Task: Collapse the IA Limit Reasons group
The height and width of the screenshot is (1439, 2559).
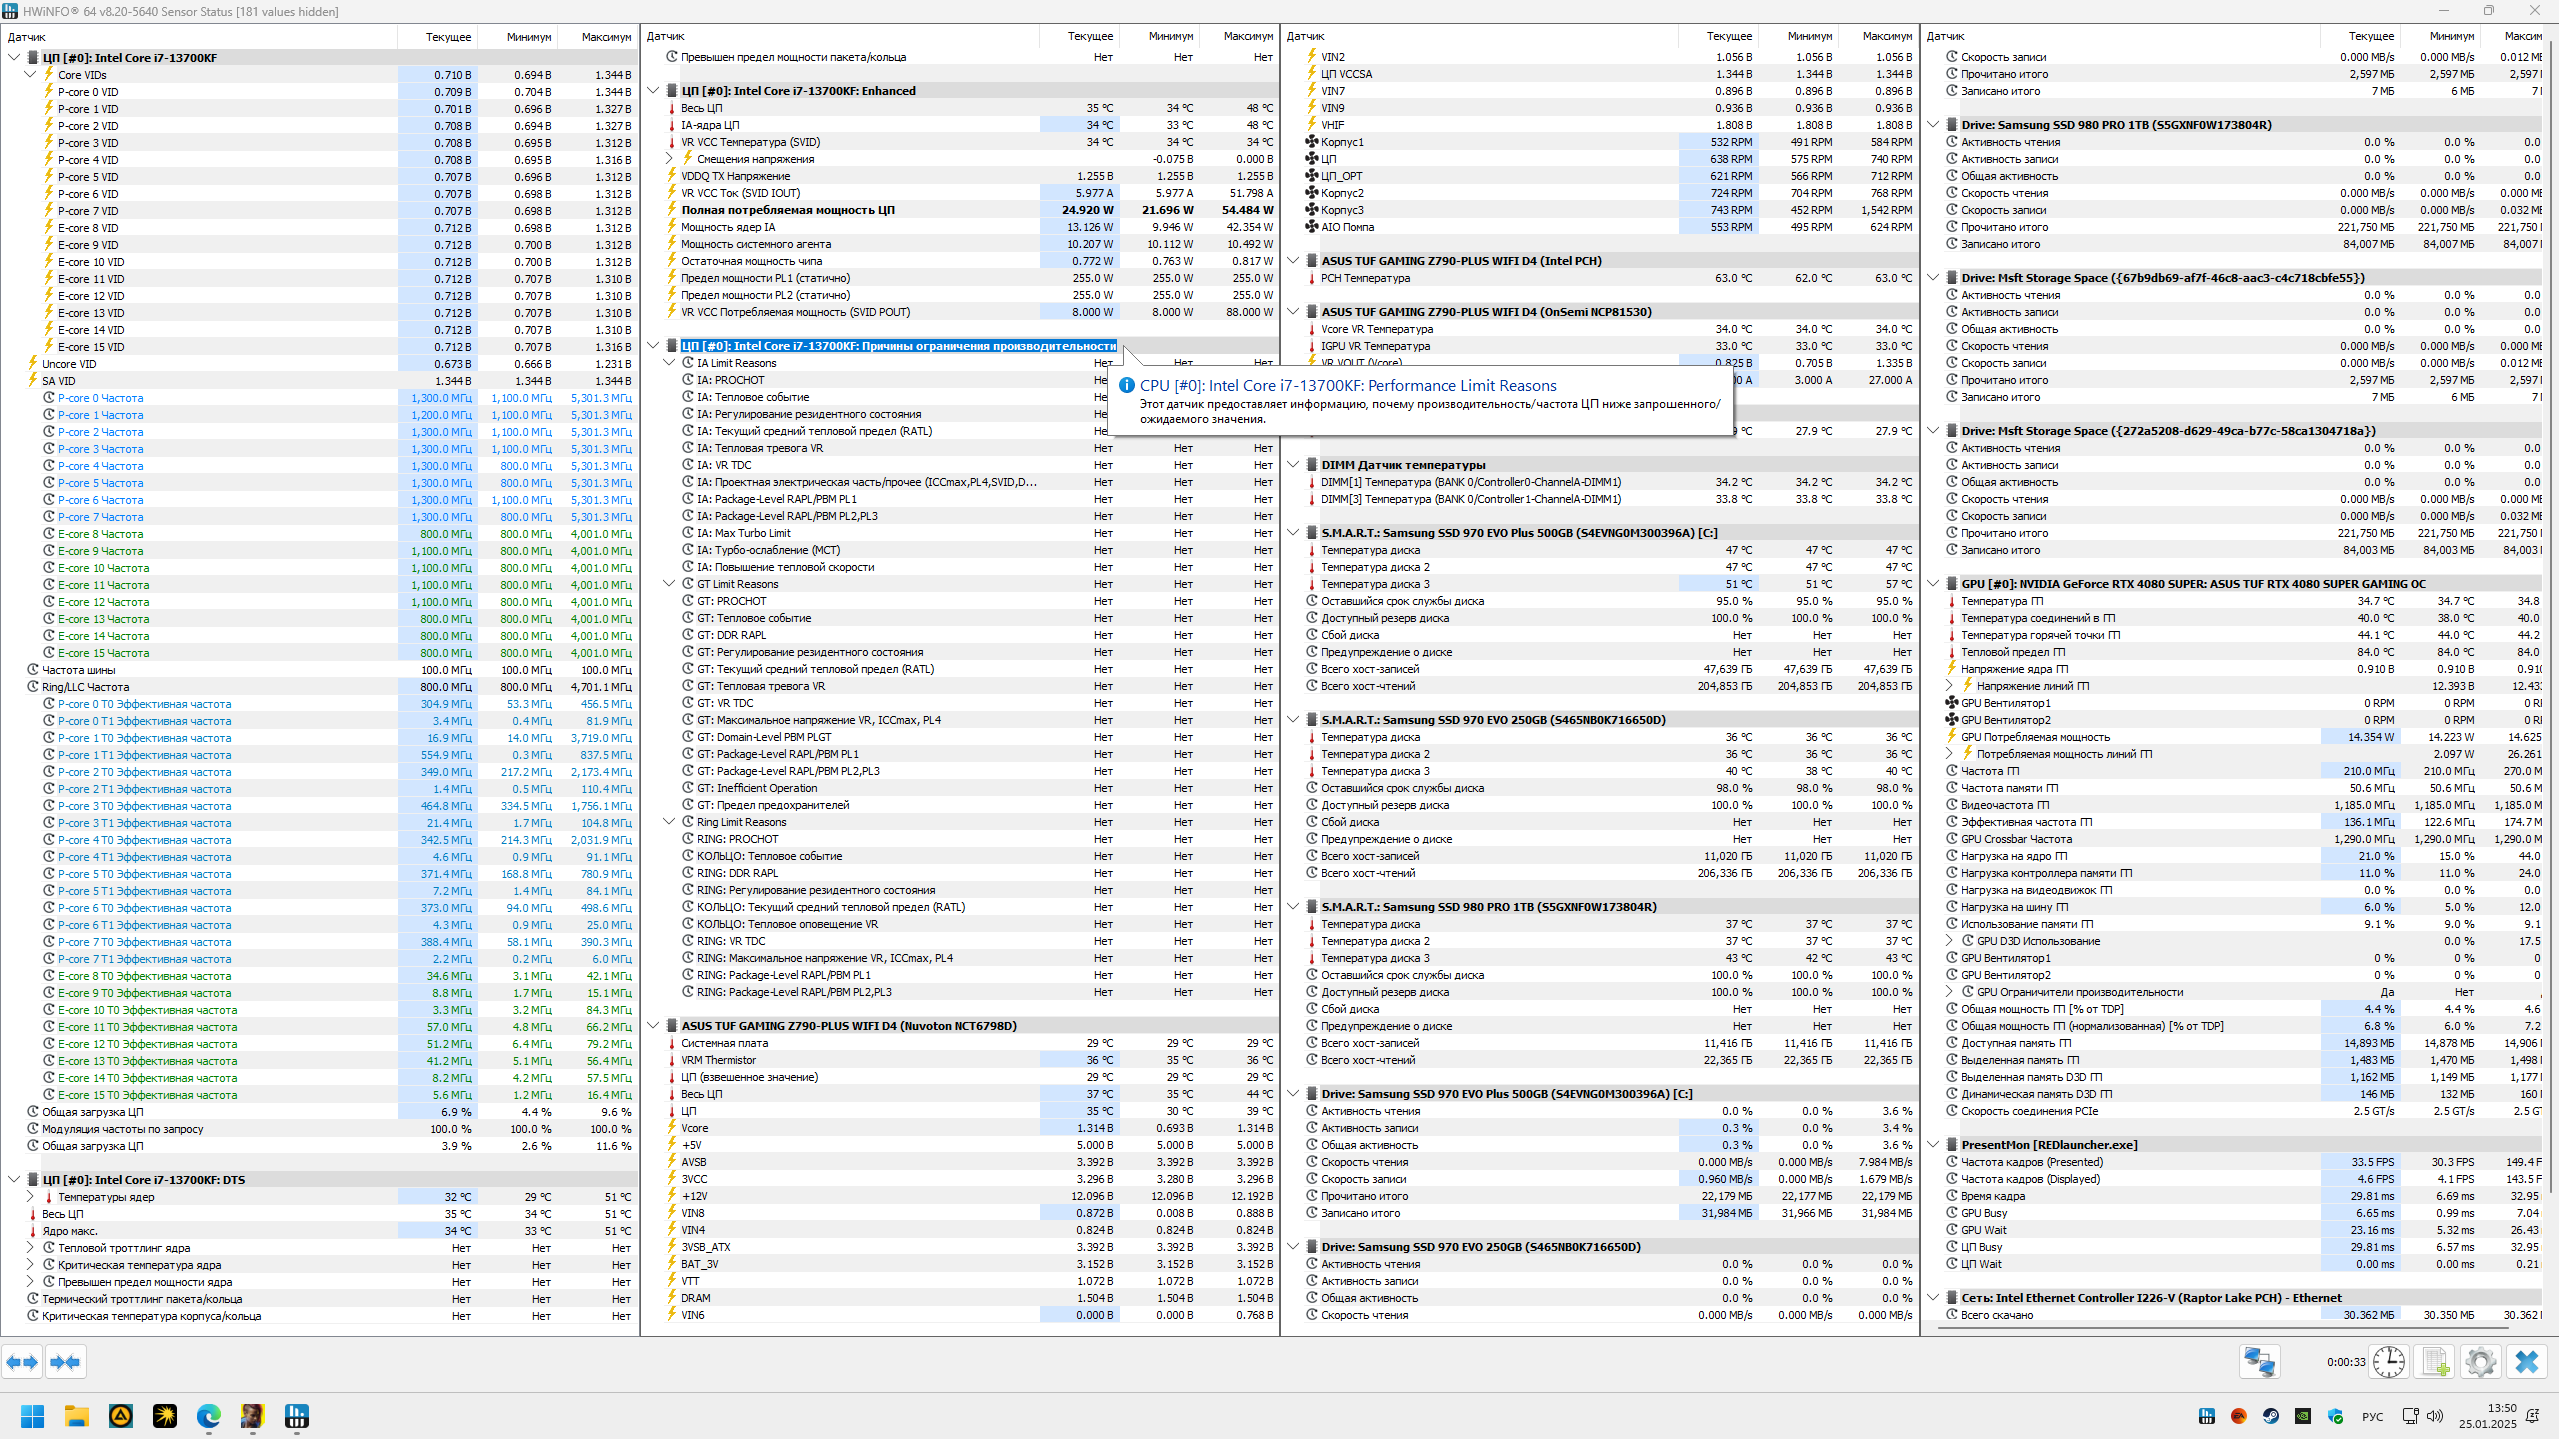Action: point(670,363)
